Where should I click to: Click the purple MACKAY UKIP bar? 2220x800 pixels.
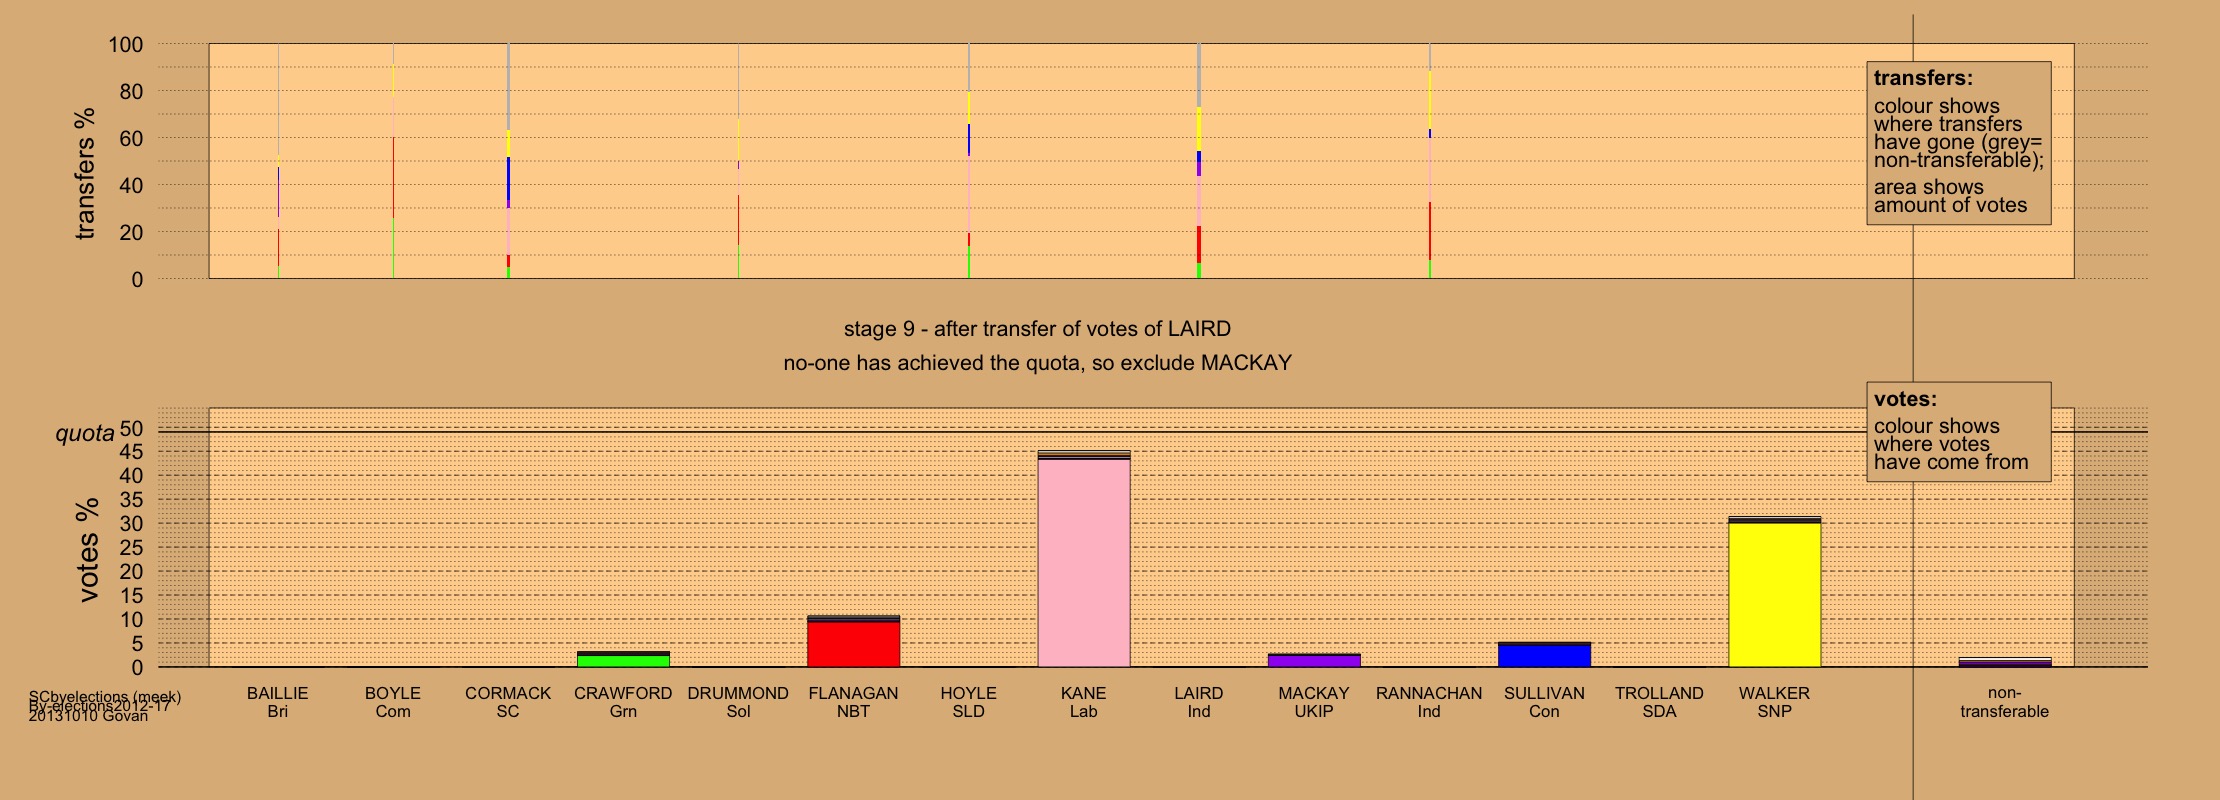[x=1314, y=661]
